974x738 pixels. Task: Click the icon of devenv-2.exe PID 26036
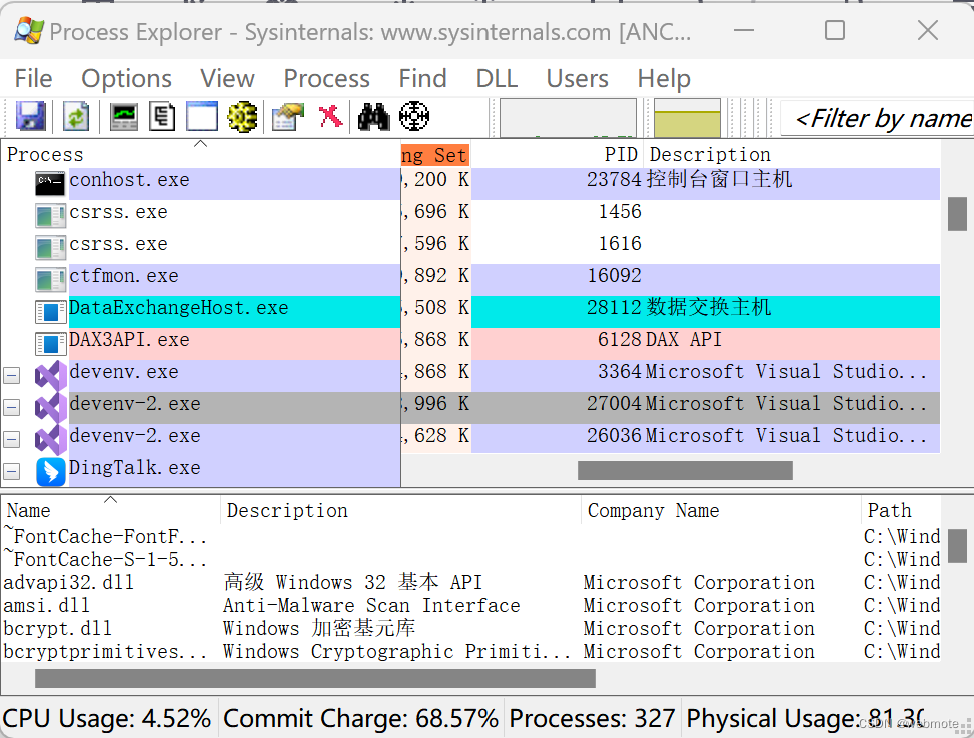[x=50, y=439]
